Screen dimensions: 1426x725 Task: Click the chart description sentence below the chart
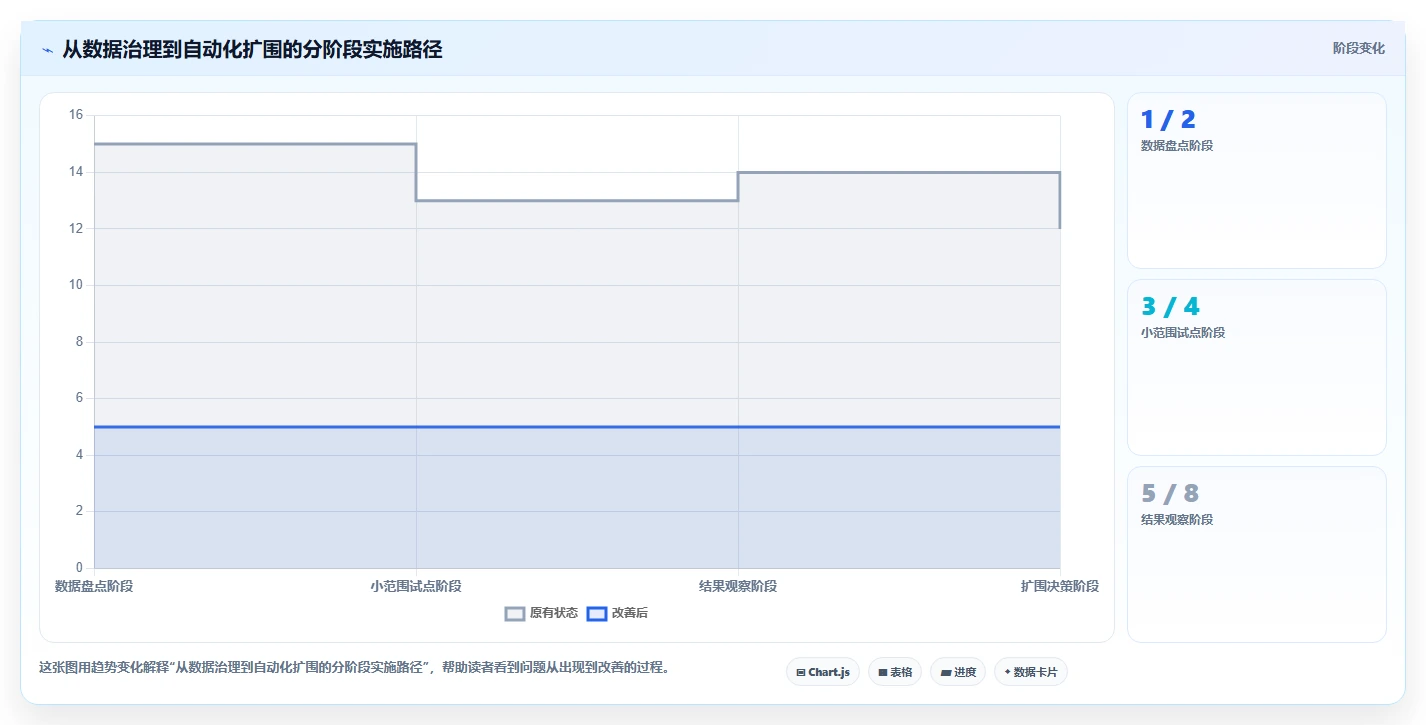354,667
